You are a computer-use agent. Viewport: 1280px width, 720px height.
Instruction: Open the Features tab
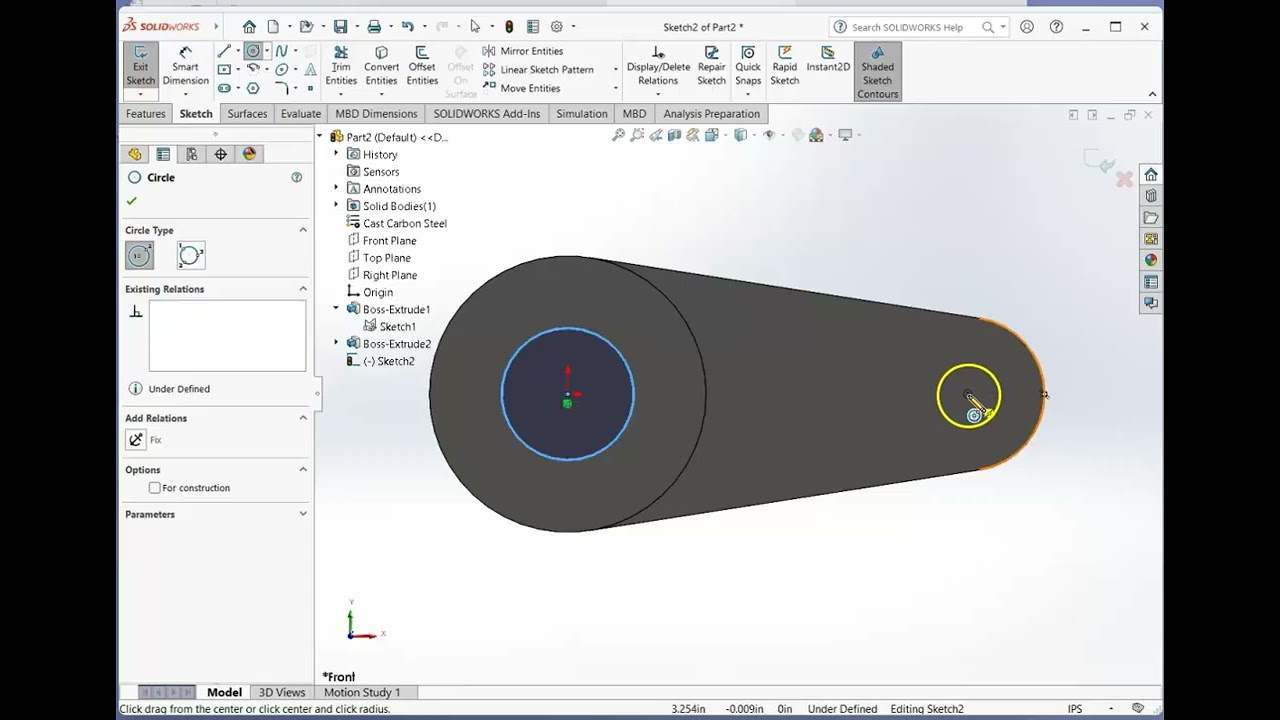point(145,114)
